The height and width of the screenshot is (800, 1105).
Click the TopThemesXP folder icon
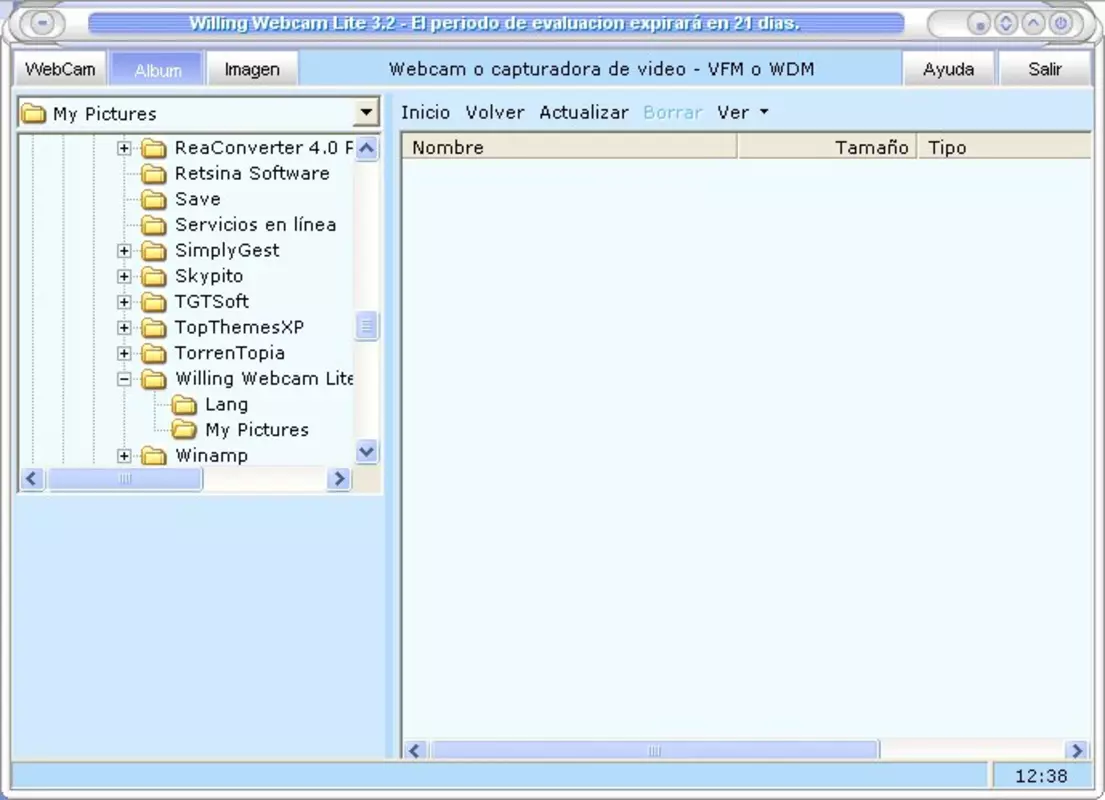(x=154, y=328)
